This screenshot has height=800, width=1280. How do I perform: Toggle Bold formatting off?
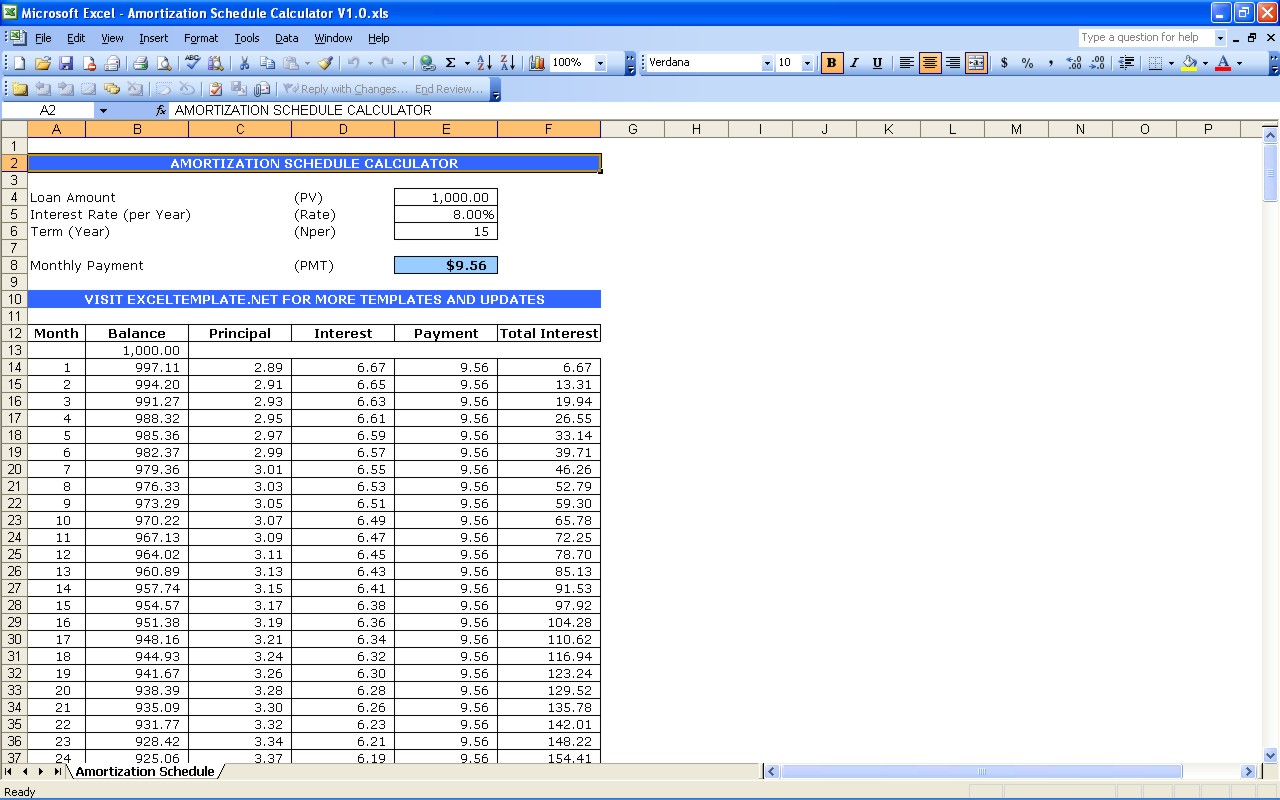pyautogui.click(x=831, y=63)
